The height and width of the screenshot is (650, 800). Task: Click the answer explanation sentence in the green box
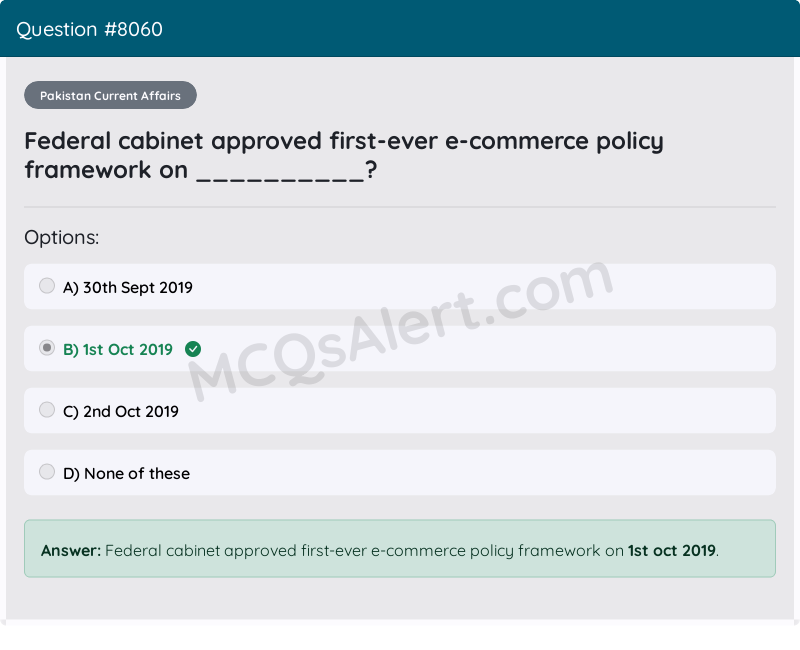click(x=365, y=551)
